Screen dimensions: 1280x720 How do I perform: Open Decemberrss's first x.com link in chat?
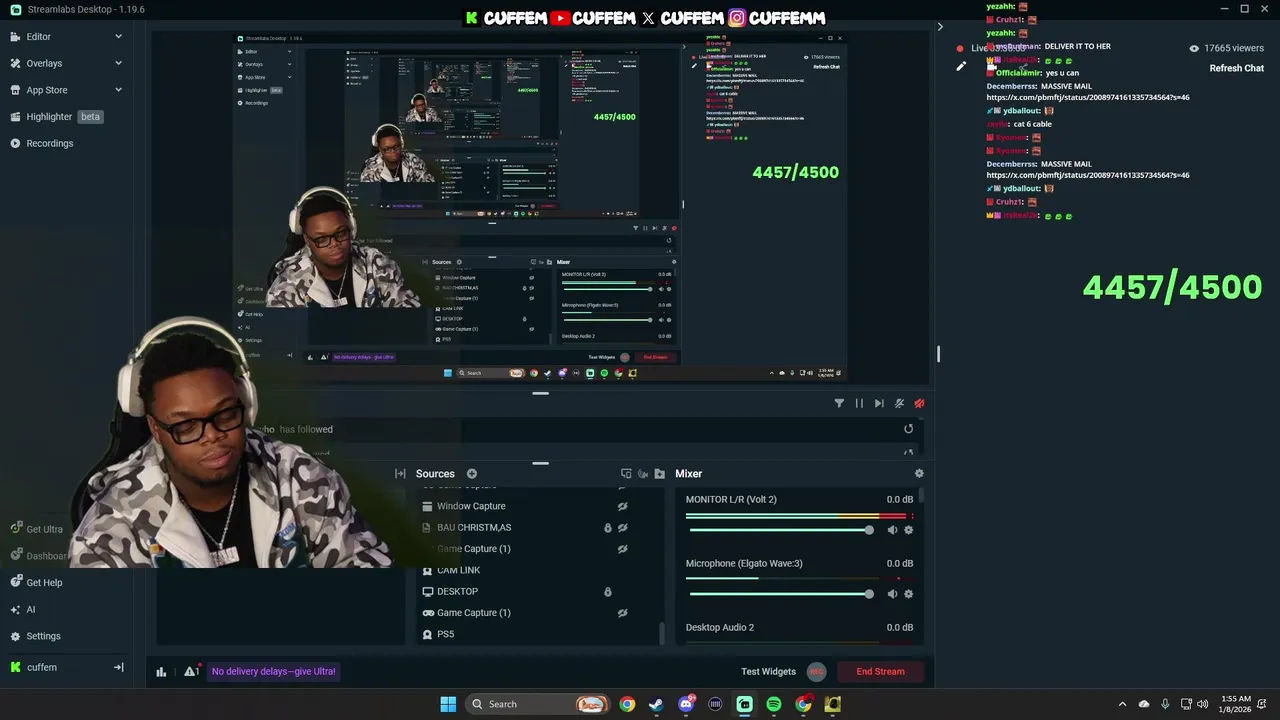(x=1088, y=98)
